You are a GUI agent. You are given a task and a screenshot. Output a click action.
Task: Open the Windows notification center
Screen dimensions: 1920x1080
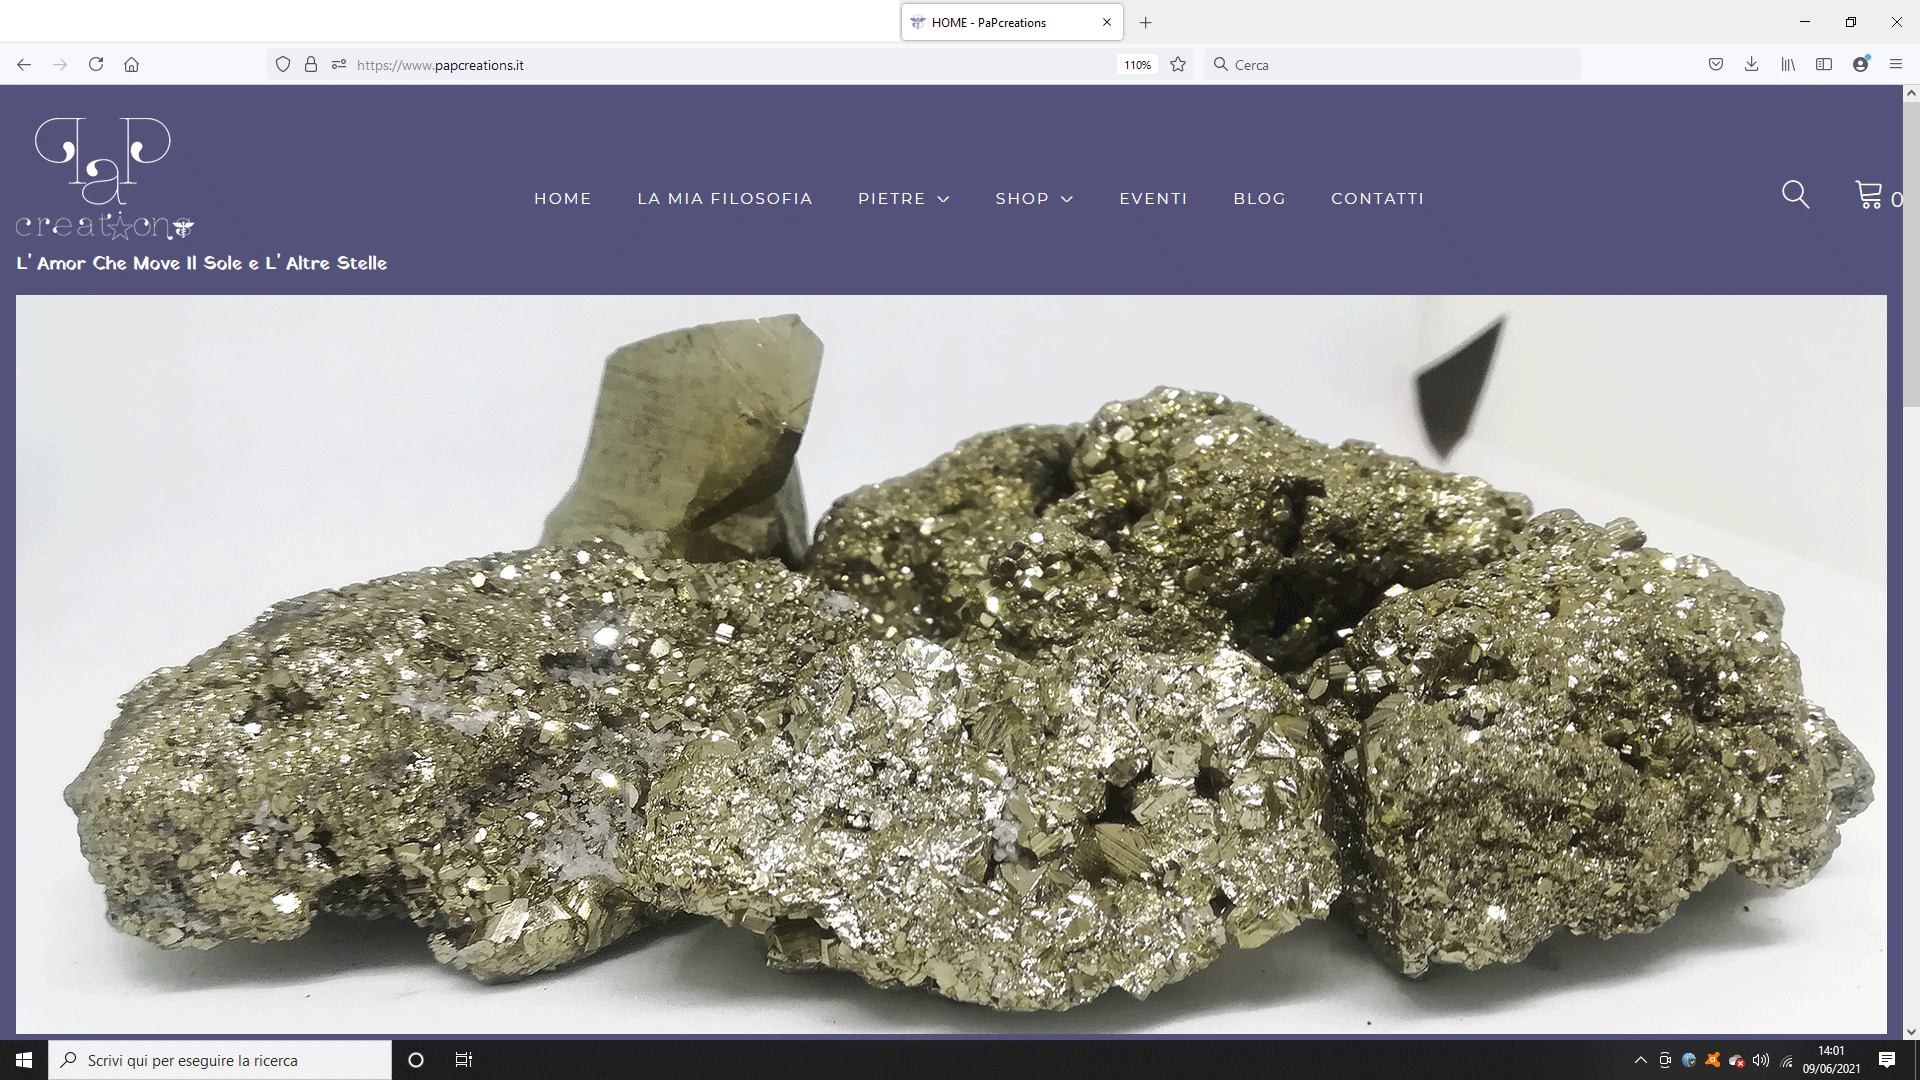coord(1887,1060)
